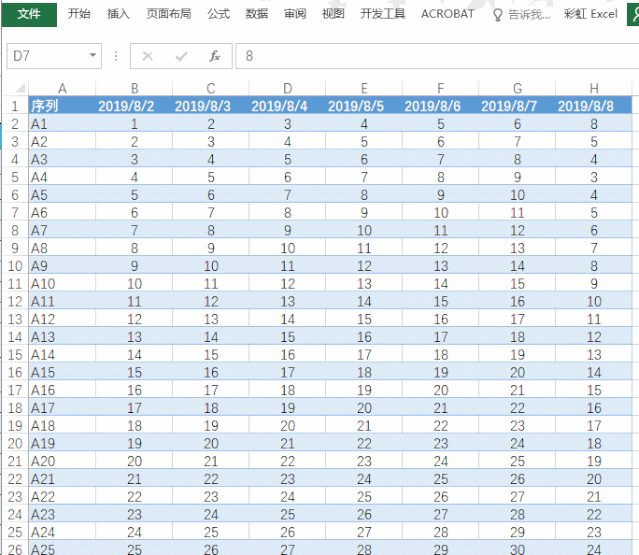Select column D header
The width and height of the screenshot is (639, 555).
click(x=287, y=88)
